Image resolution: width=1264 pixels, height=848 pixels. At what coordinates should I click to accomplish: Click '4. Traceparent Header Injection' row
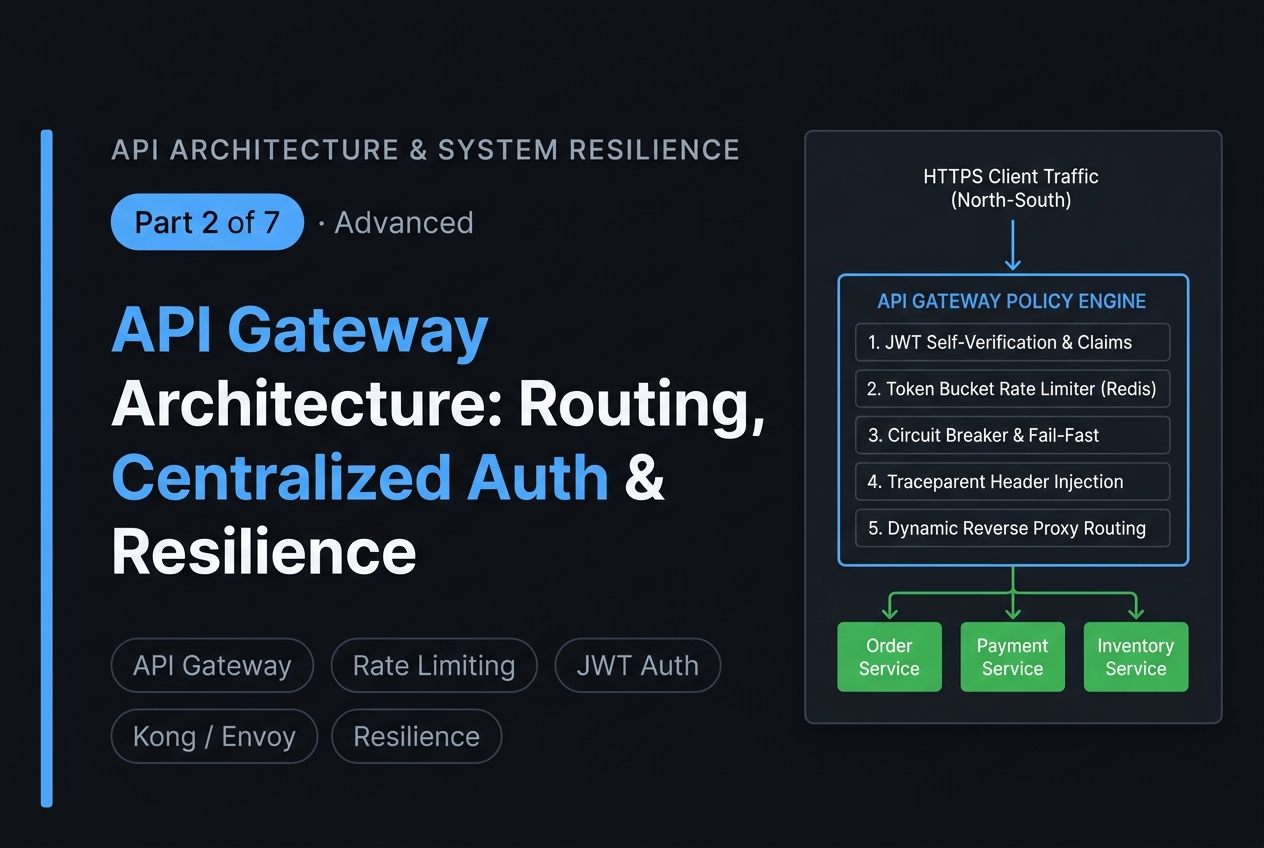(1012, 482)
